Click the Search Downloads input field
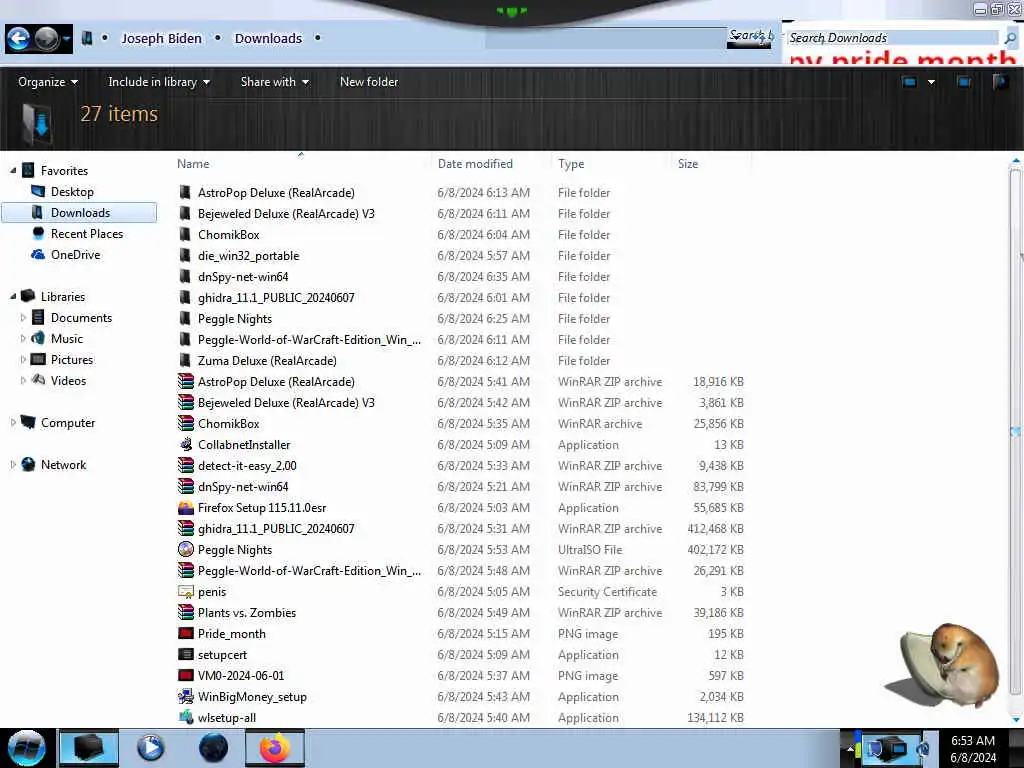 click(x=893, y=38)
